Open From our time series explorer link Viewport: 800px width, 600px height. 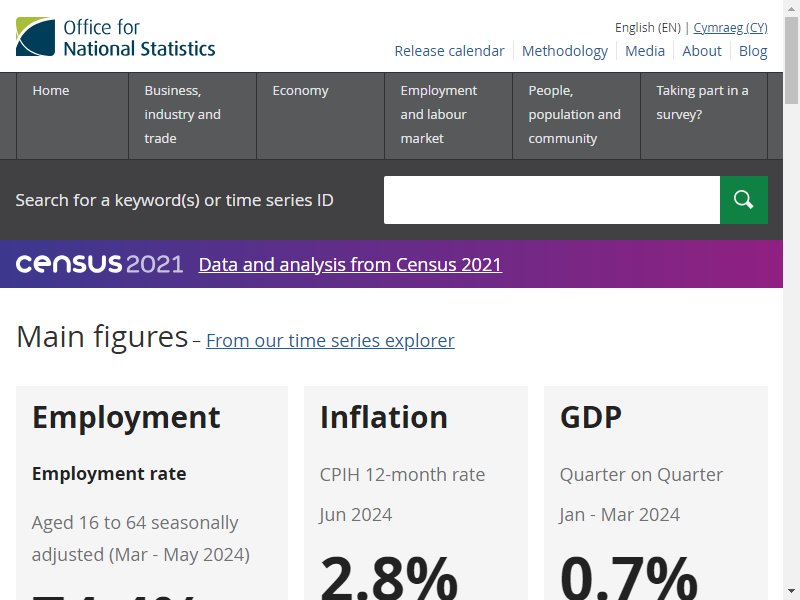330,340
